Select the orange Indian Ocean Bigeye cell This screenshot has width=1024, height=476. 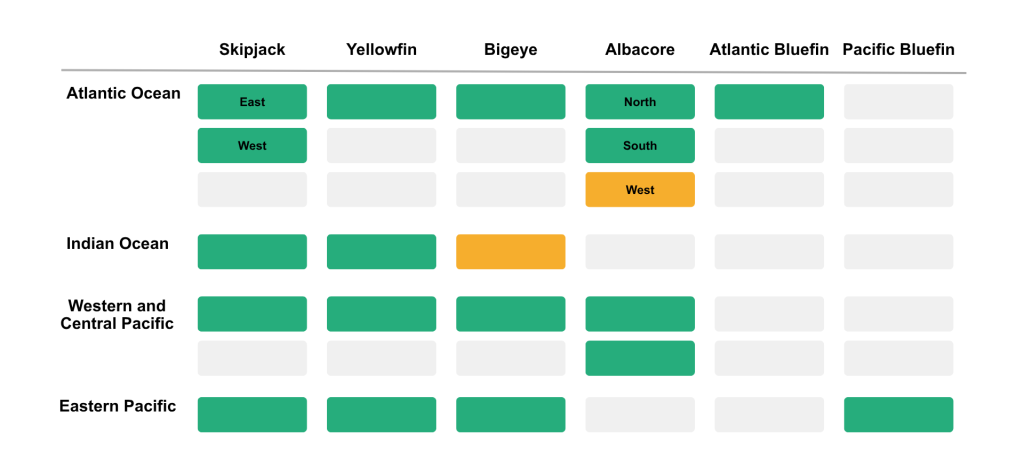coord(510,252)
